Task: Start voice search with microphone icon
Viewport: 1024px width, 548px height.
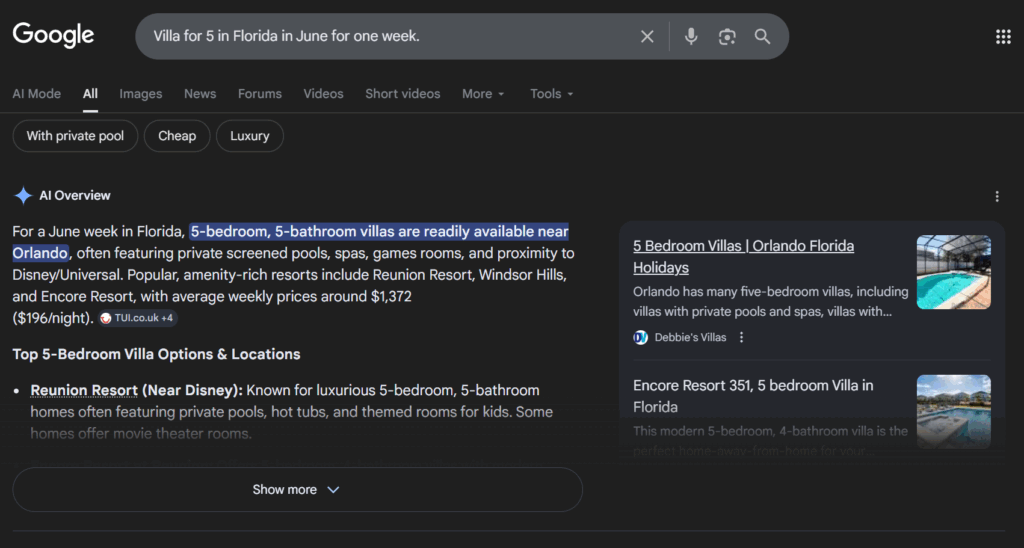Action: click(x=691, y=37)
